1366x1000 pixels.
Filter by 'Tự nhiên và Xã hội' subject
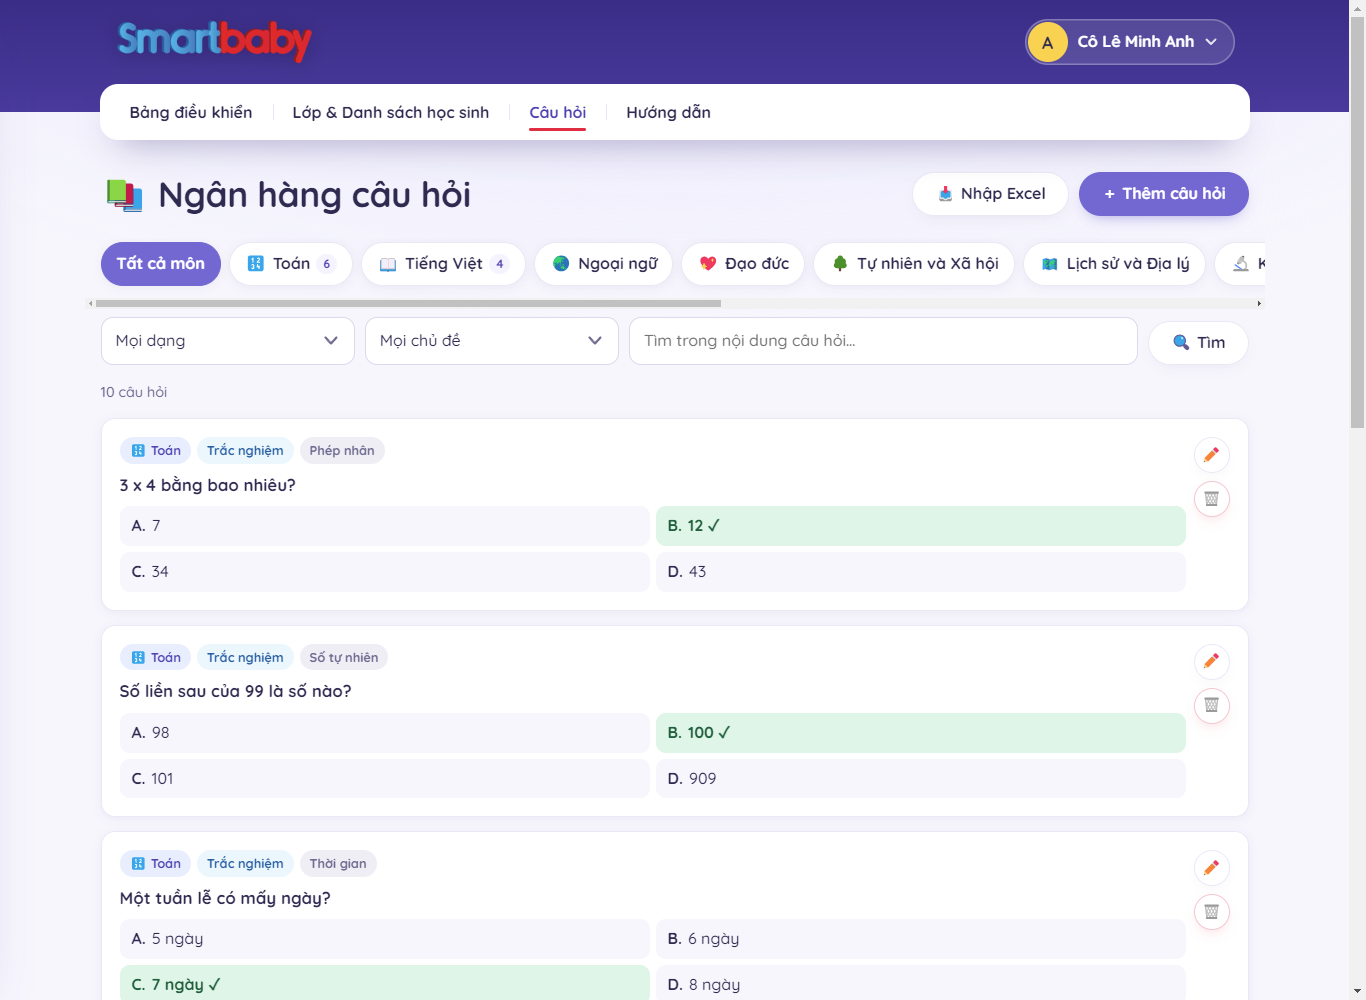coord(914,264)
